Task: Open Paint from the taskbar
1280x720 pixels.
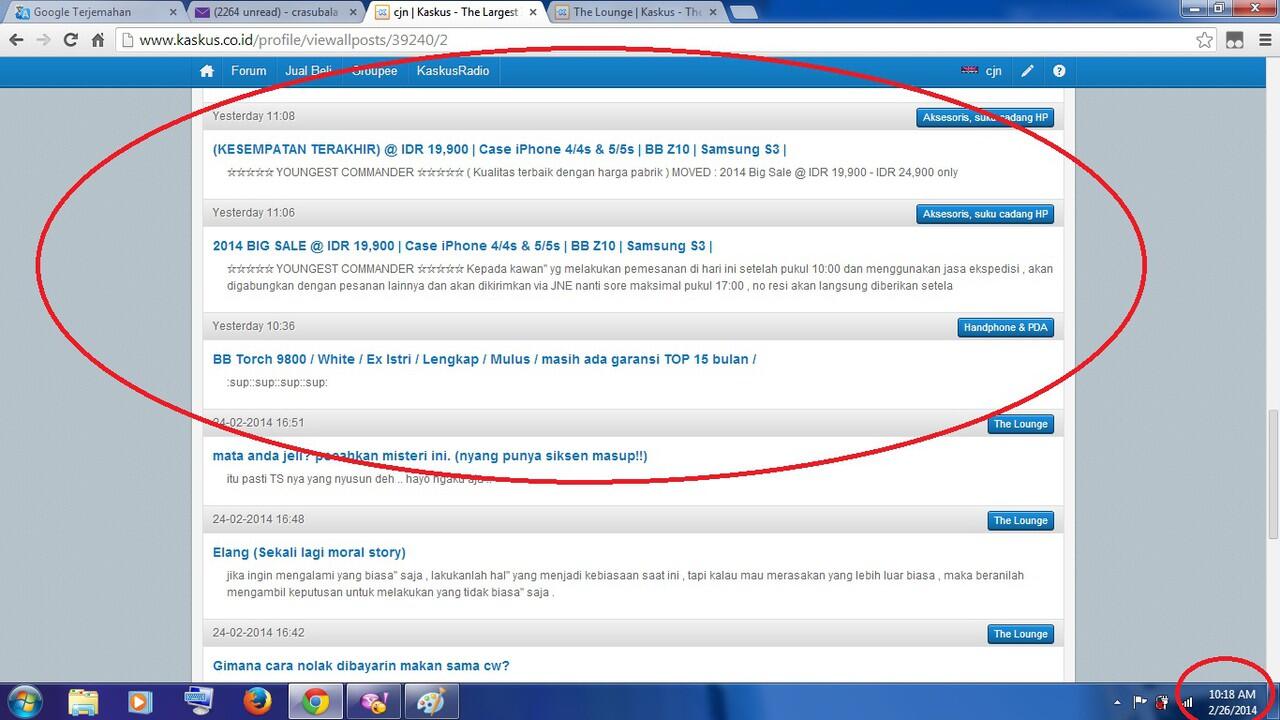Action: click(431, 702)
